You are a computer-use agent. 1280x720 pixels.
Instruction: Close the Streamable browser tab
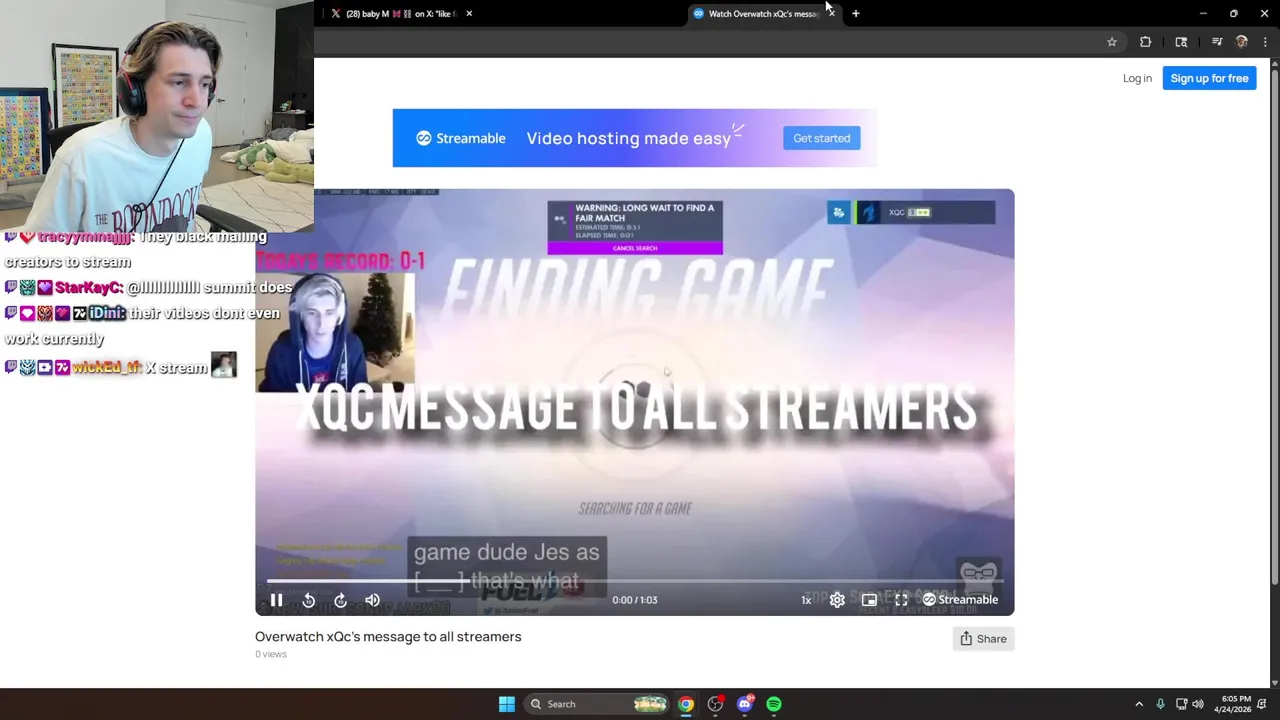[x=831, y=14]
